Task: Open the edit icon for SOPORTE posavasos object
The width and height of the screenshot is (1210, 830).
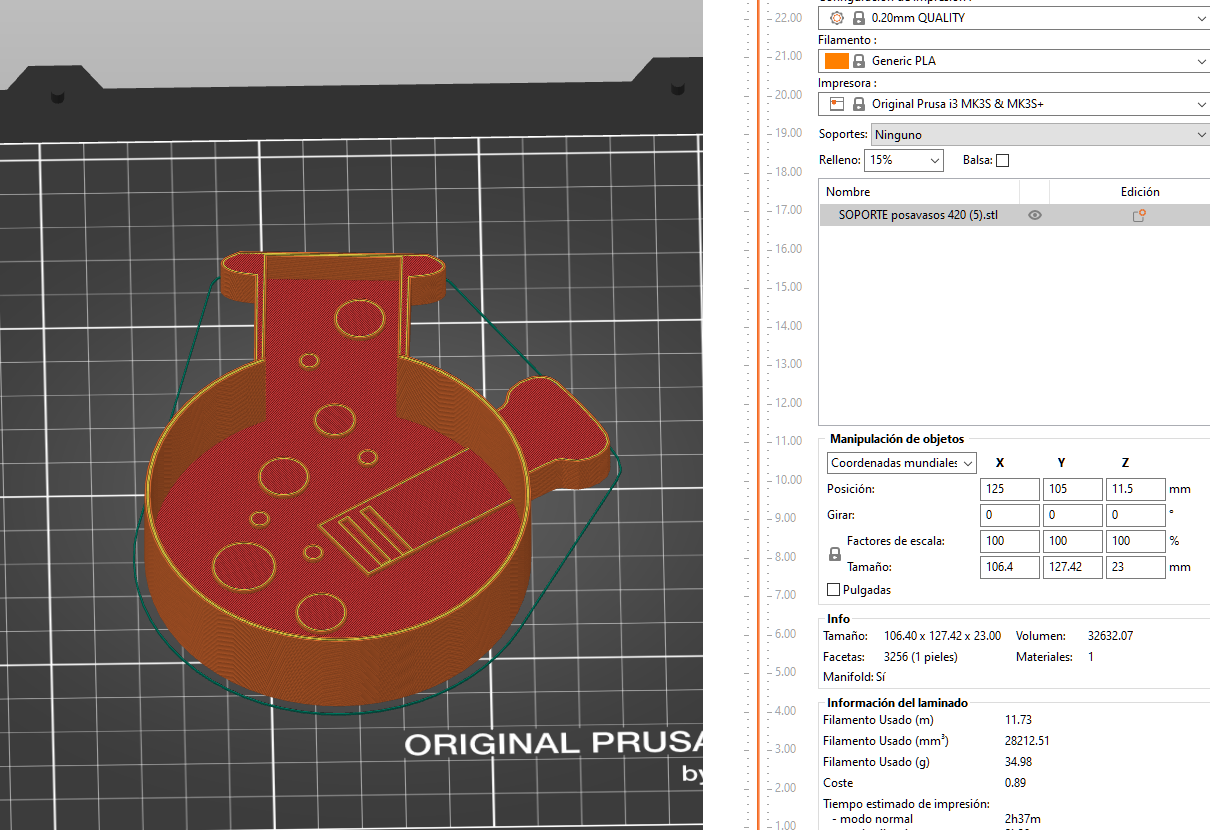Action: point(1138,215)
